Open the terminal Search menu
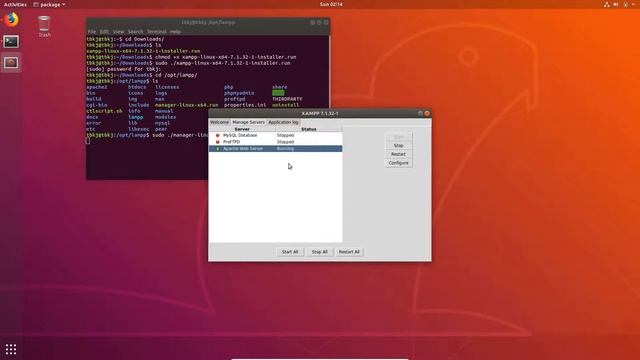 (x=135, y=31)
